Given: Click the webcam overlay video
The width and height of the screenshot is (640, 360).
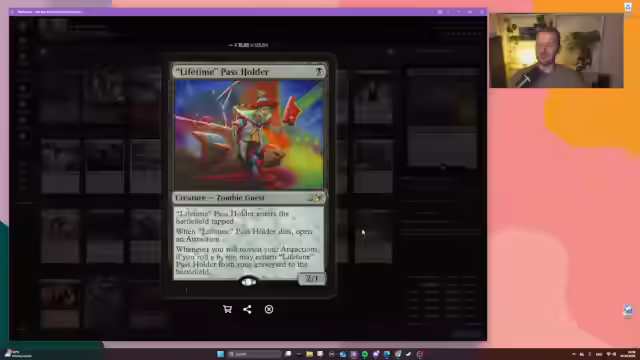Looking at the screenshot, I should pos(556,50).
